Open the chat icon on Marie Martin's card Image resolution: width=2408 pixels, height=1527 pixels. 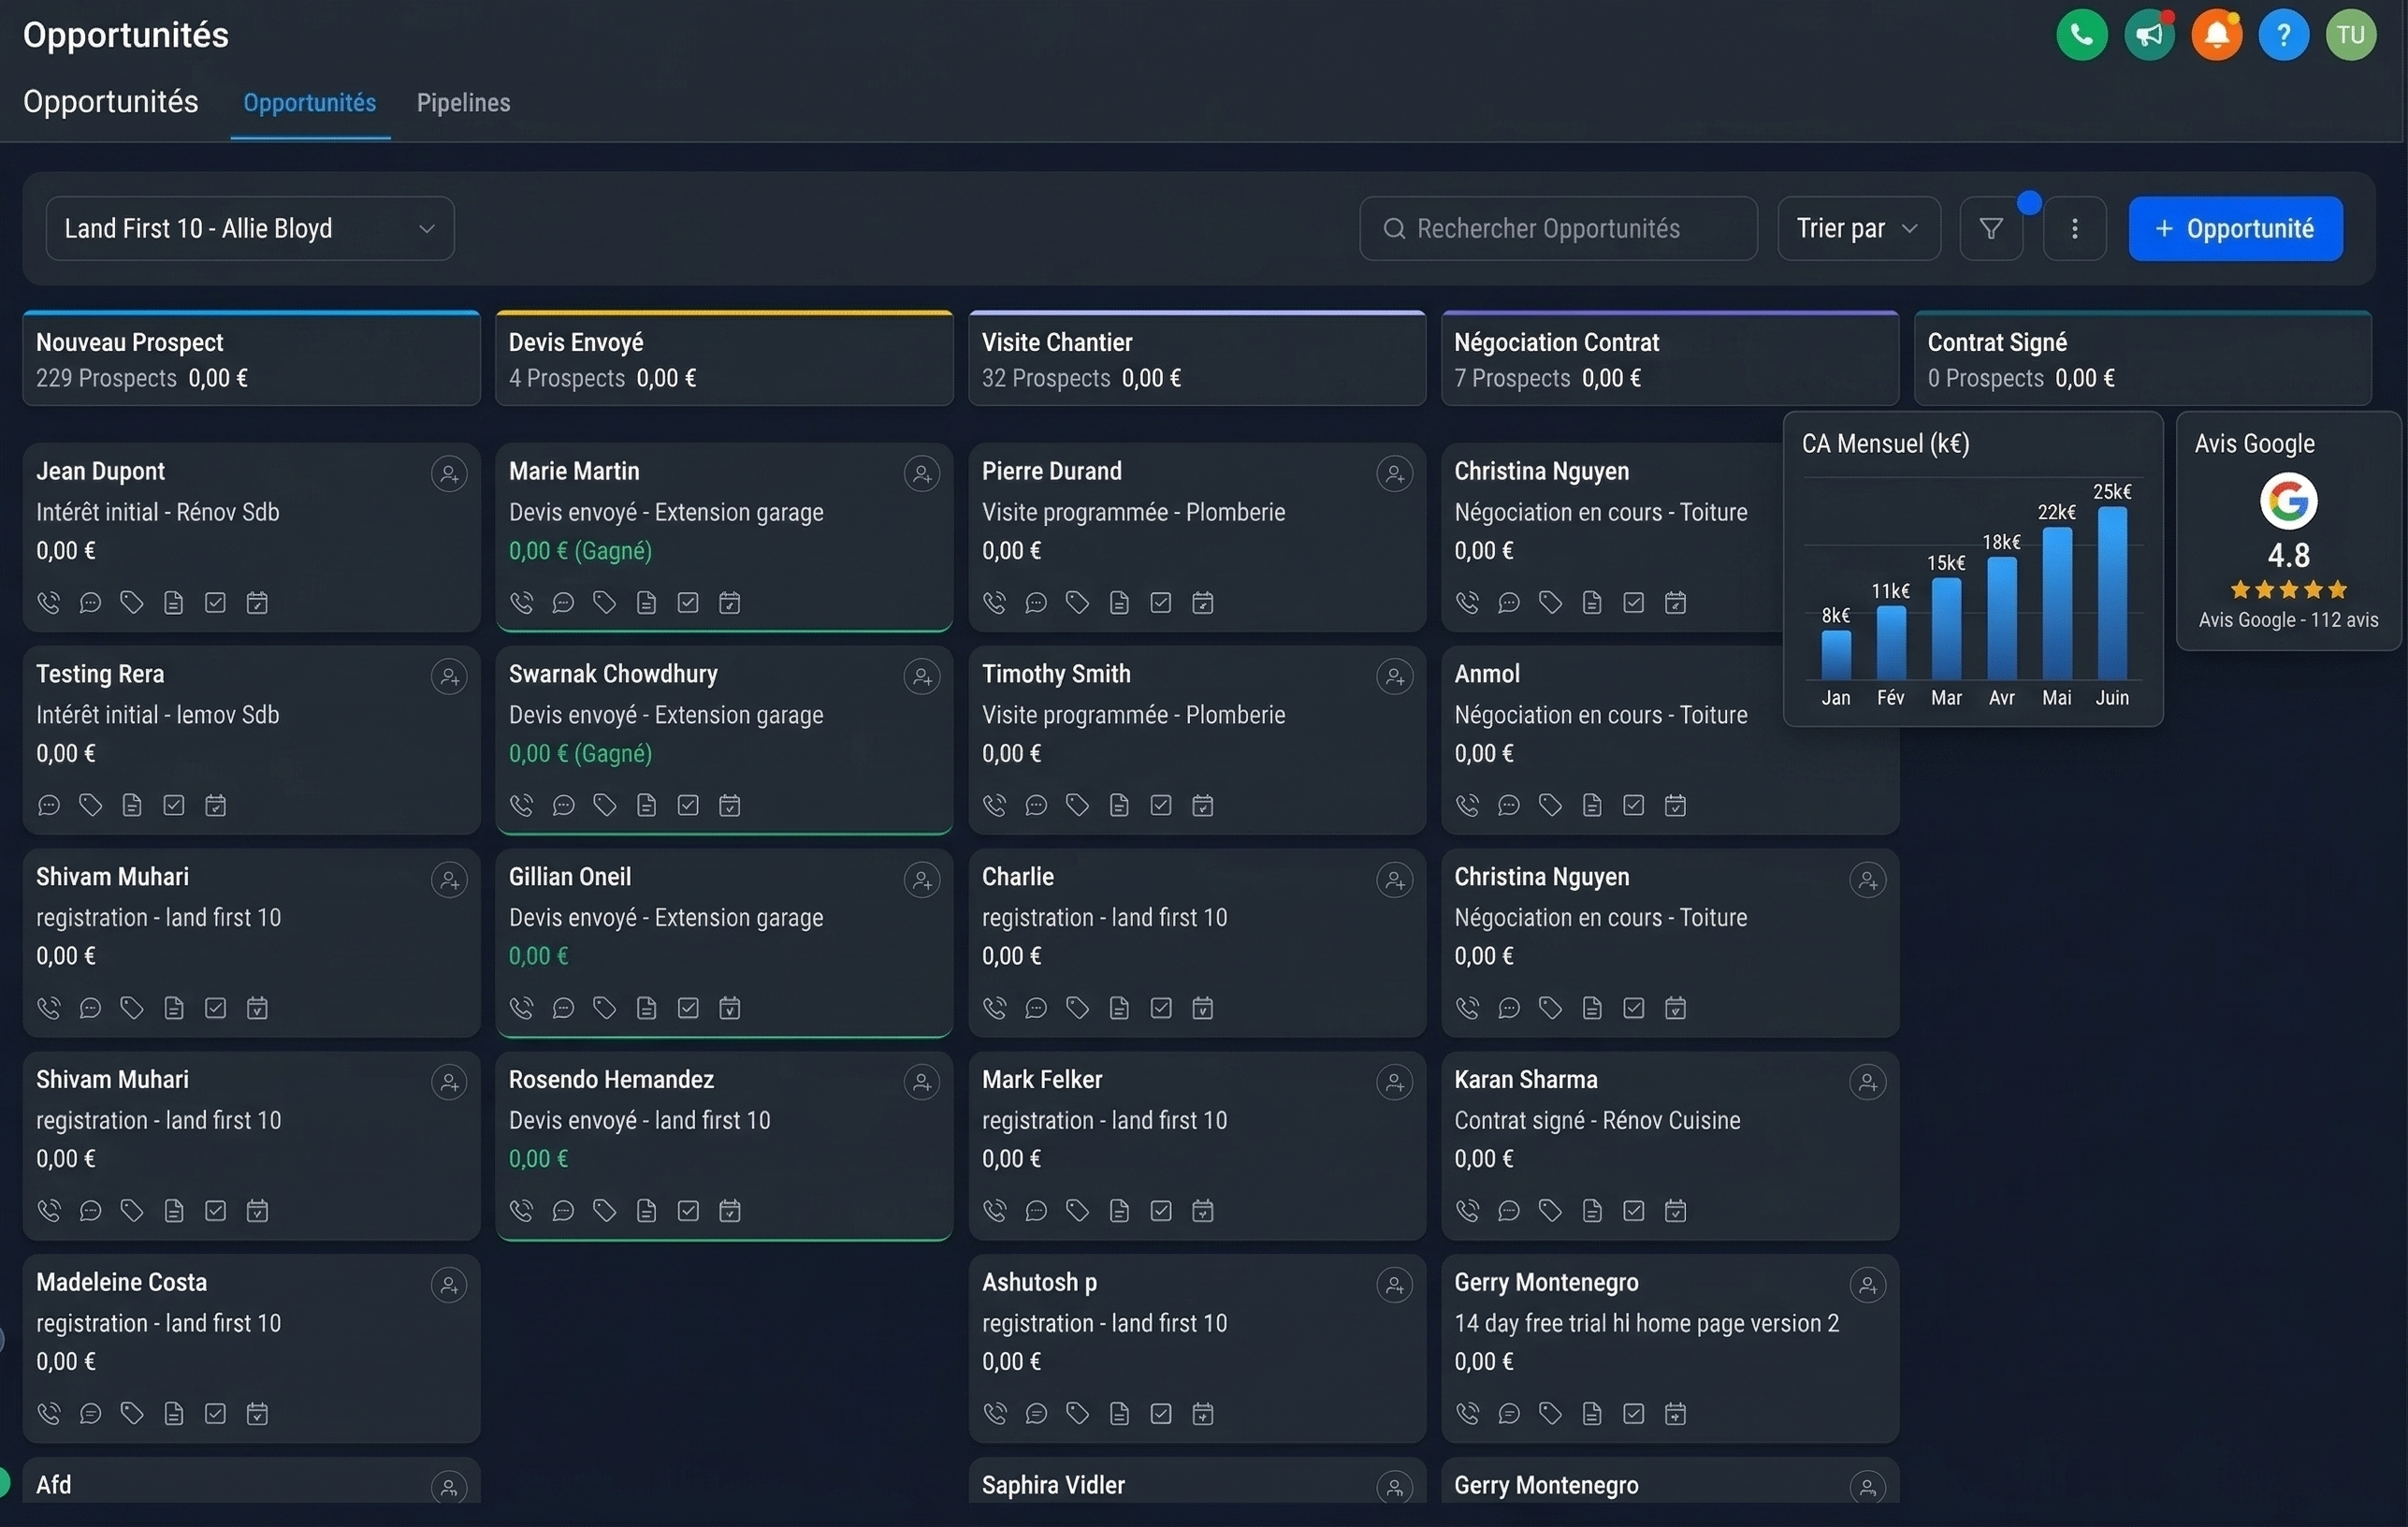pyautogui.click(x=563, y=602)
